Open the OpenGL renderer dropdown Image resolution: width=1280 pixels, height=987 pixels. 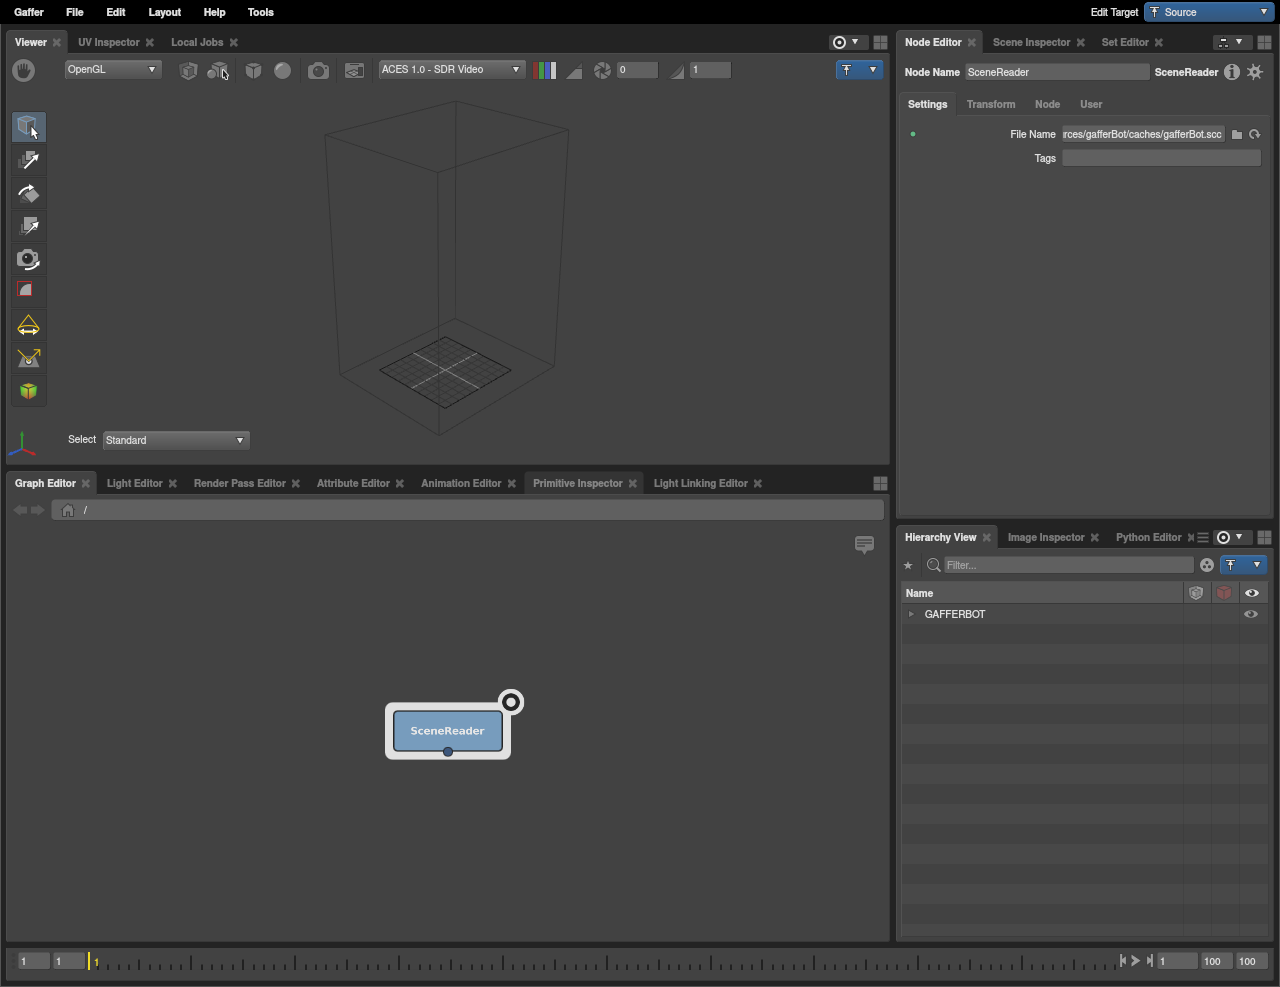[x=112, y=70]
